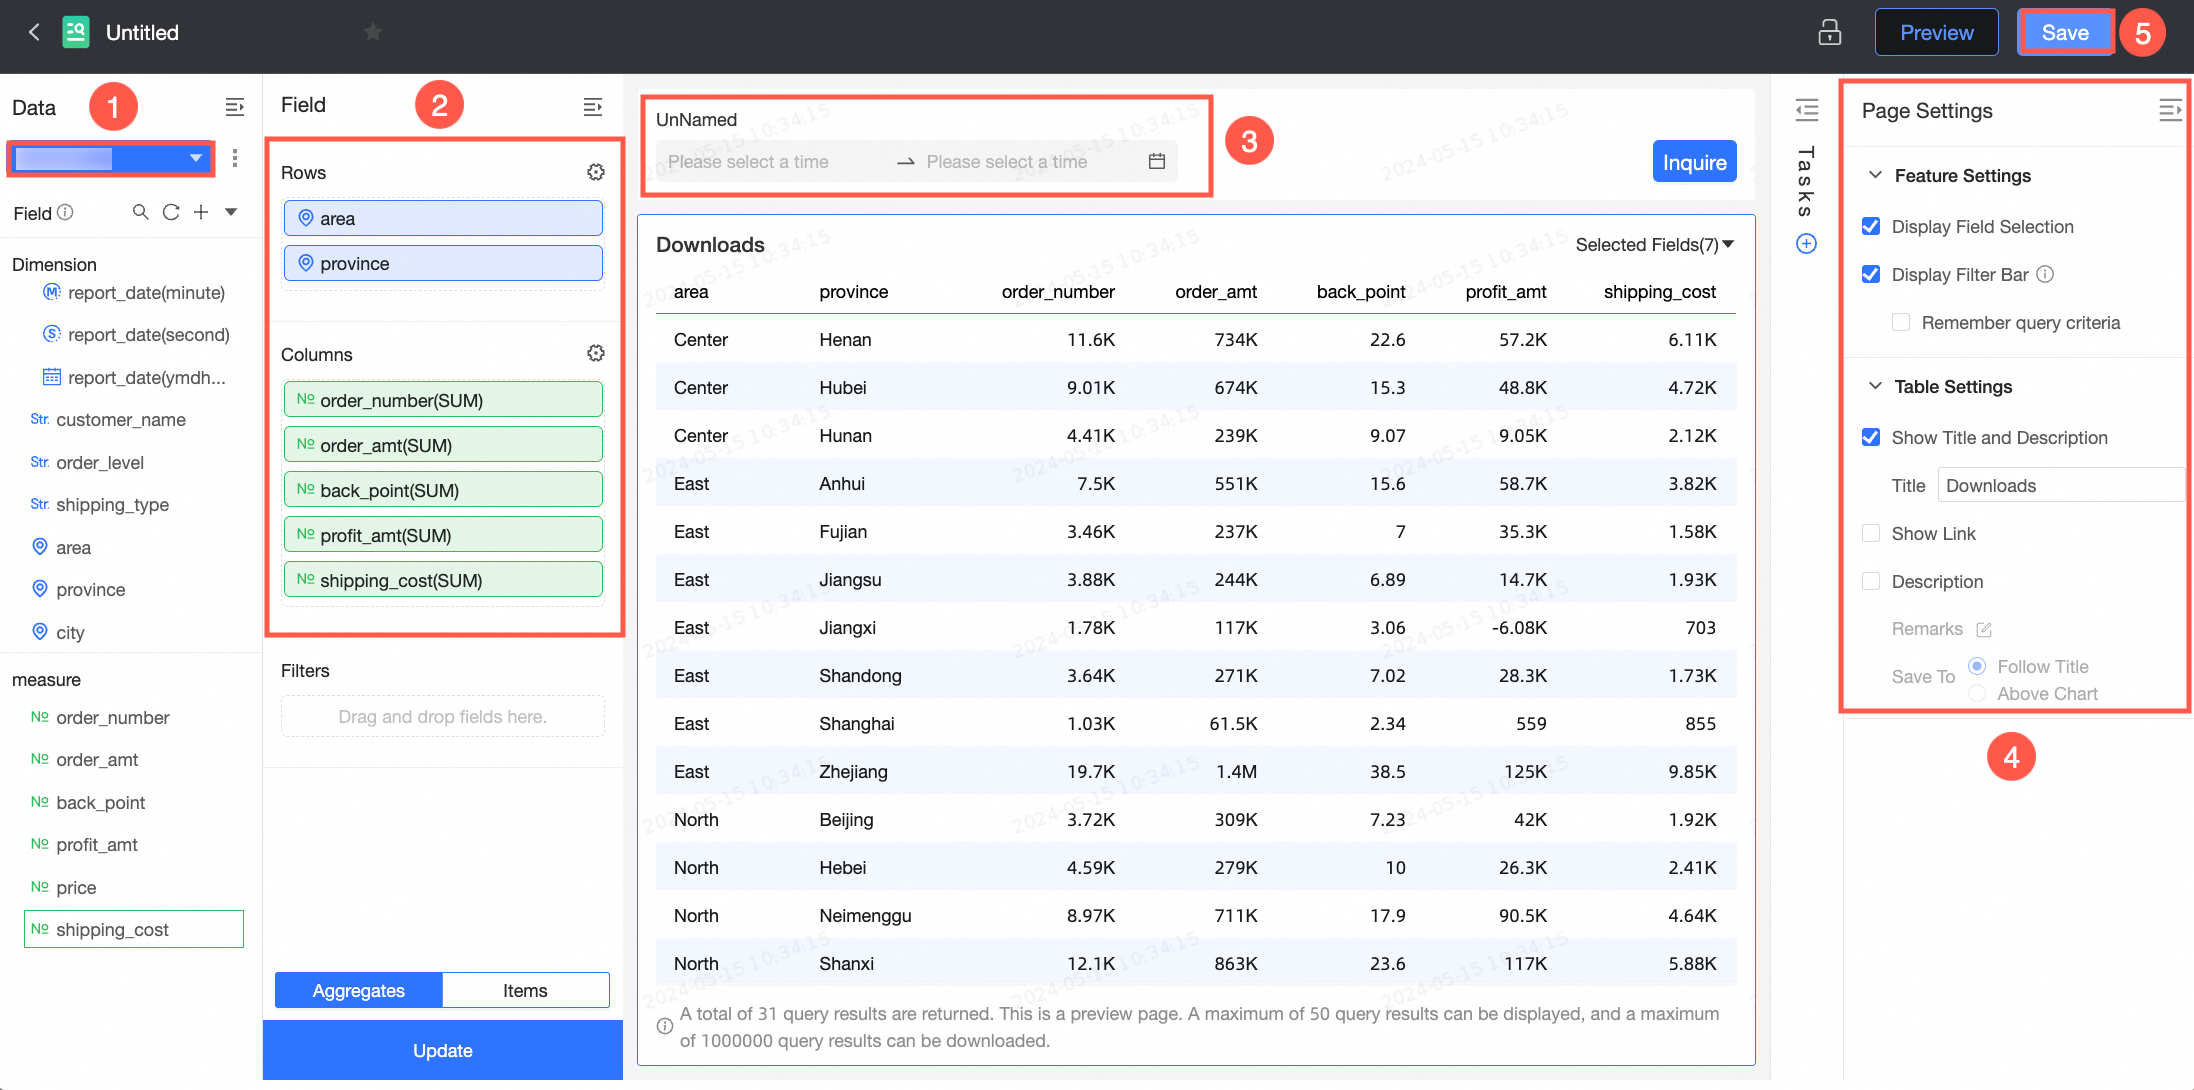Switch to the Items tab
2194x1090 pixels.
(525, 990)
